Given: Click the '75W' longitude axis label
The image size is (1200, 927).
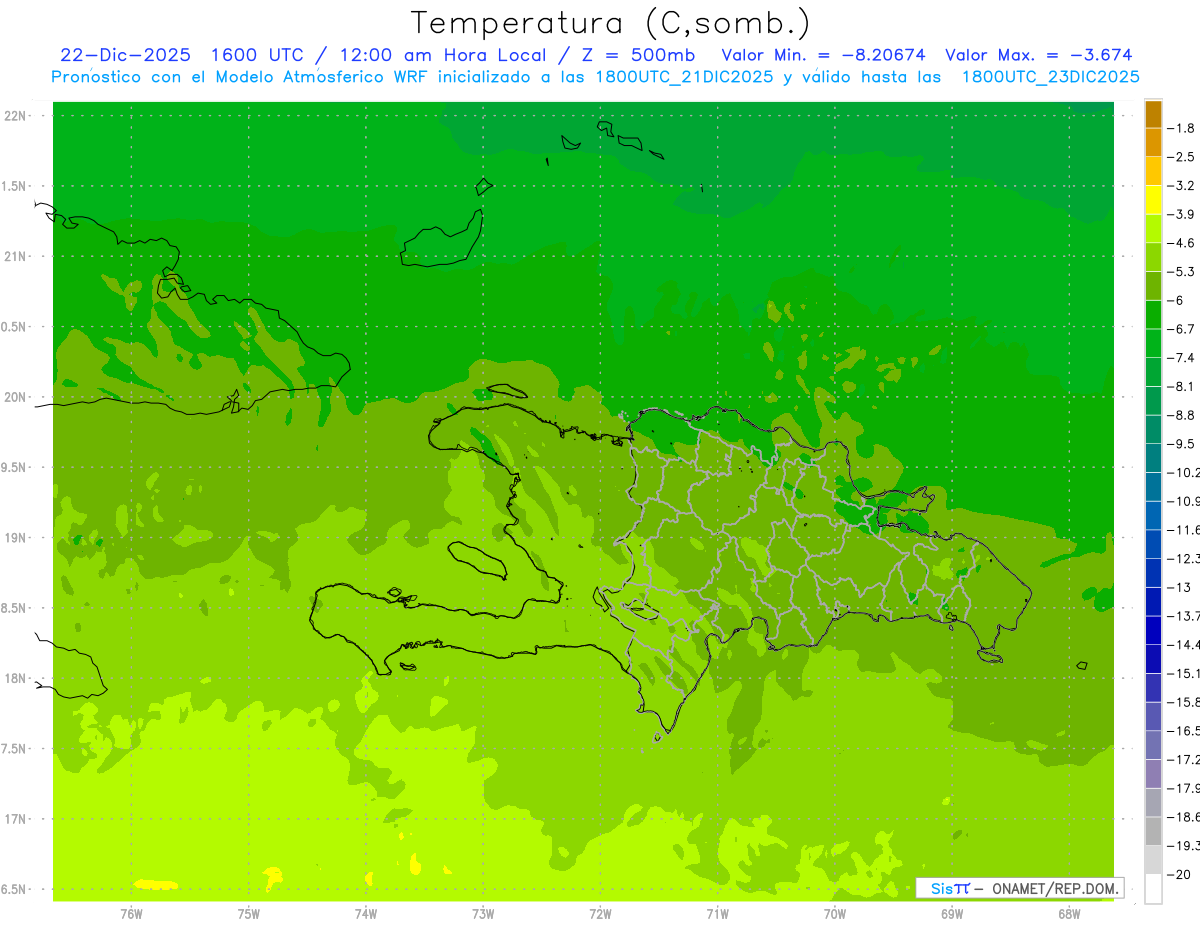Looking at the screenshot, I should (249, 914).
